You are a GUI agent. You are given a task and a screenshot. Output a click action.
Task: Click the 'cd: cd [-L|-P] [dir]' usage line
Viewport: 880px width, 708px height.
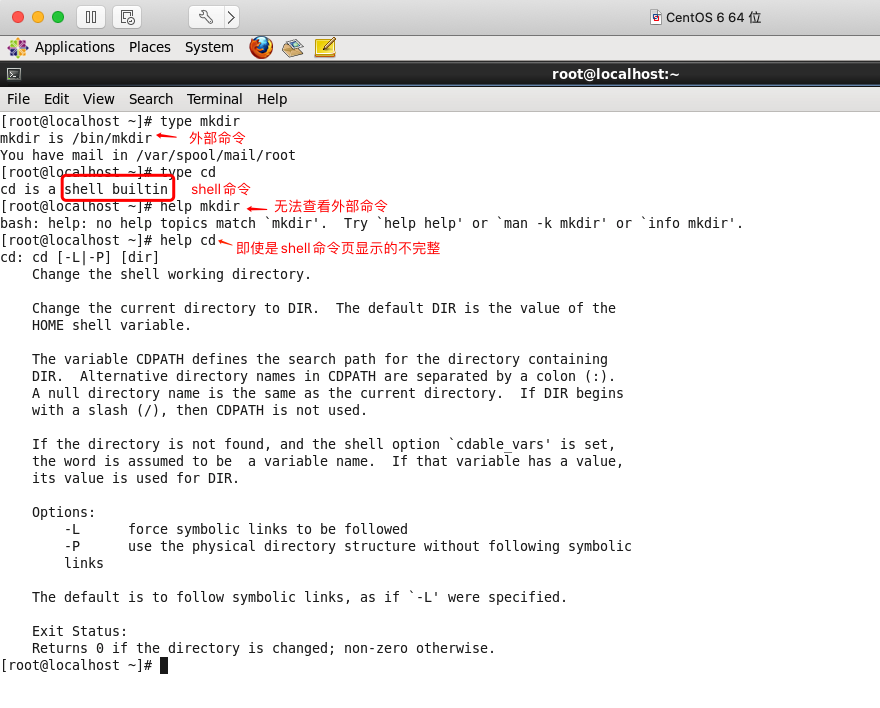point(80,258)
